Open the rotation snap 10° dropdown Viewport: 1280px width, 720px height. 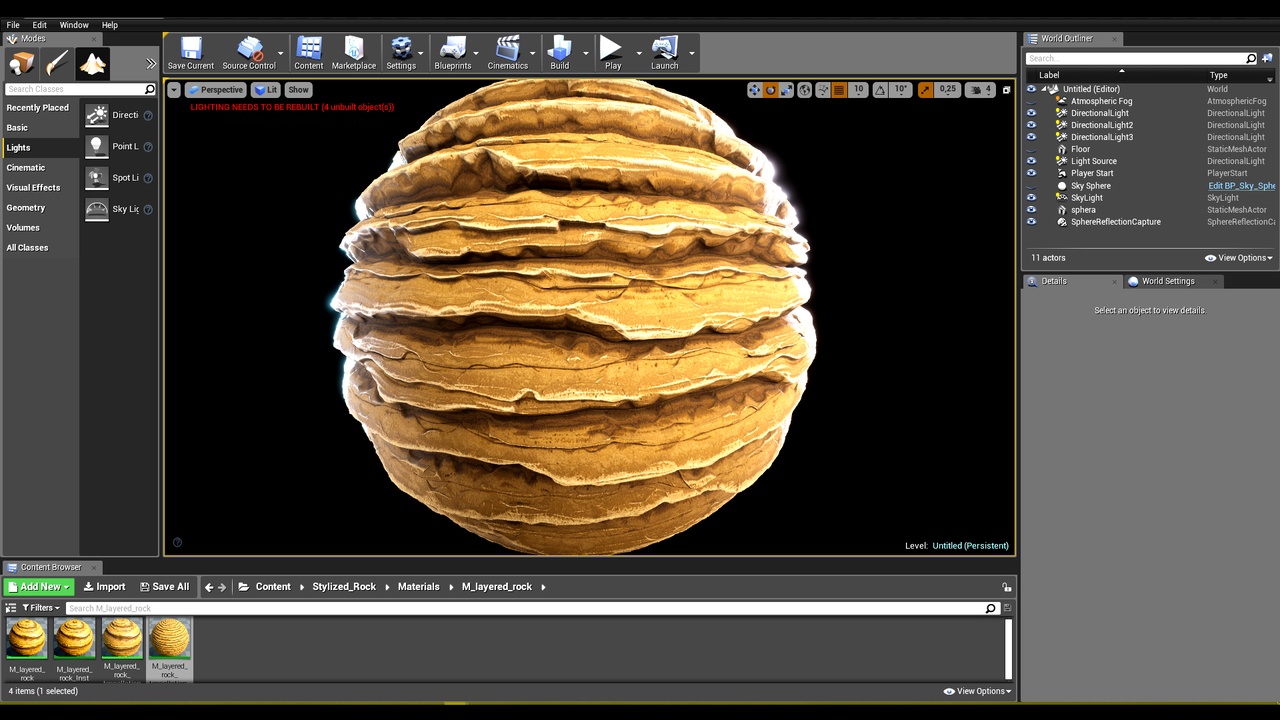point(901,90)
